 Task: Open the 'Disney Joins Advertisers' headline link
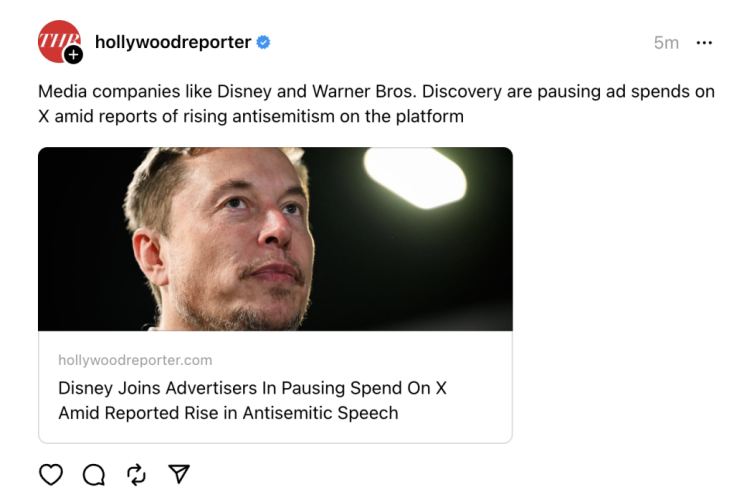(x=252, y=388)
